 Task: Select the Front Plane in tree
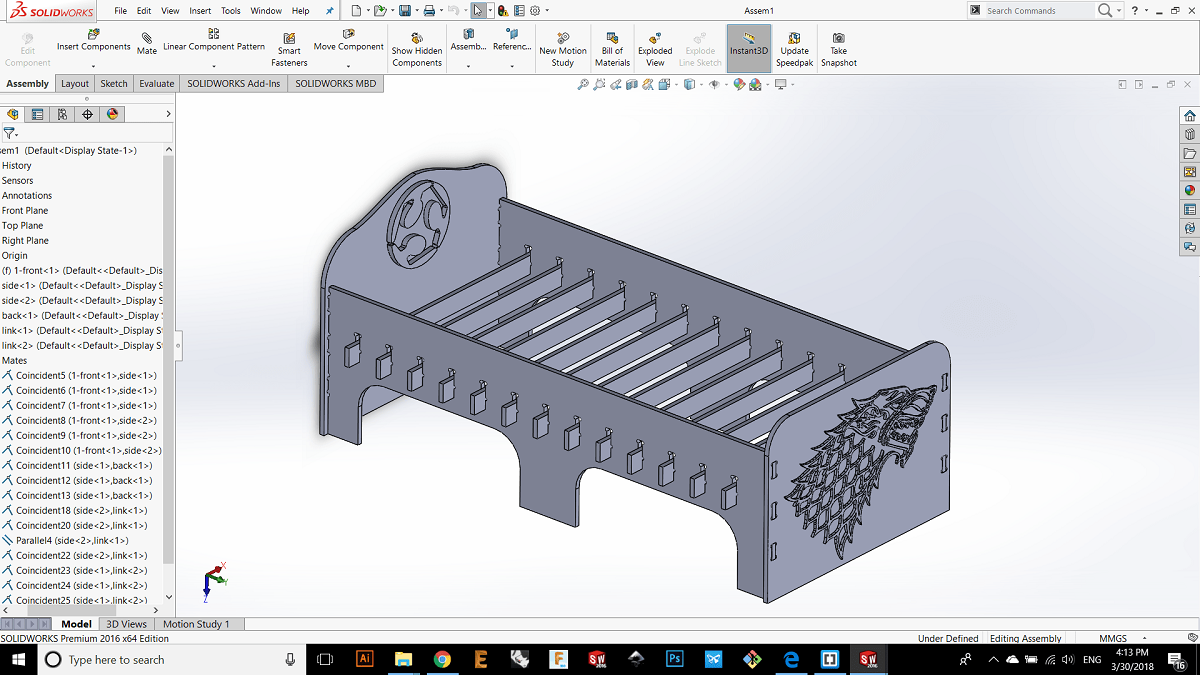click(x=25, y=211)
